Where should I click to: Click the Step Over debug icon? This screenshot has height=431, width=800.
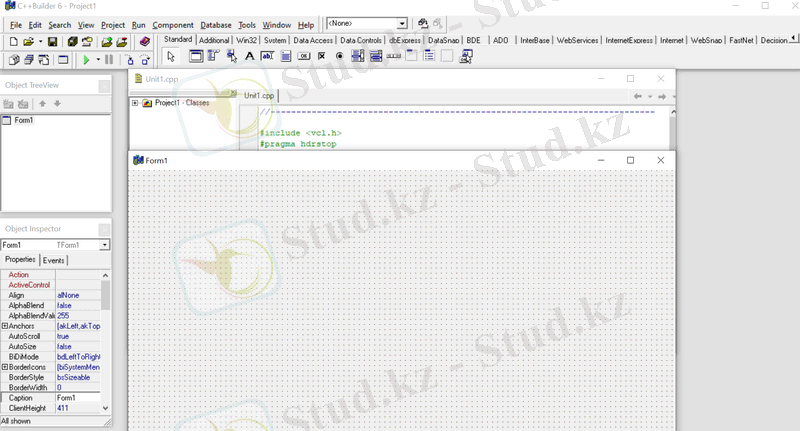click(x=145, y=60)
